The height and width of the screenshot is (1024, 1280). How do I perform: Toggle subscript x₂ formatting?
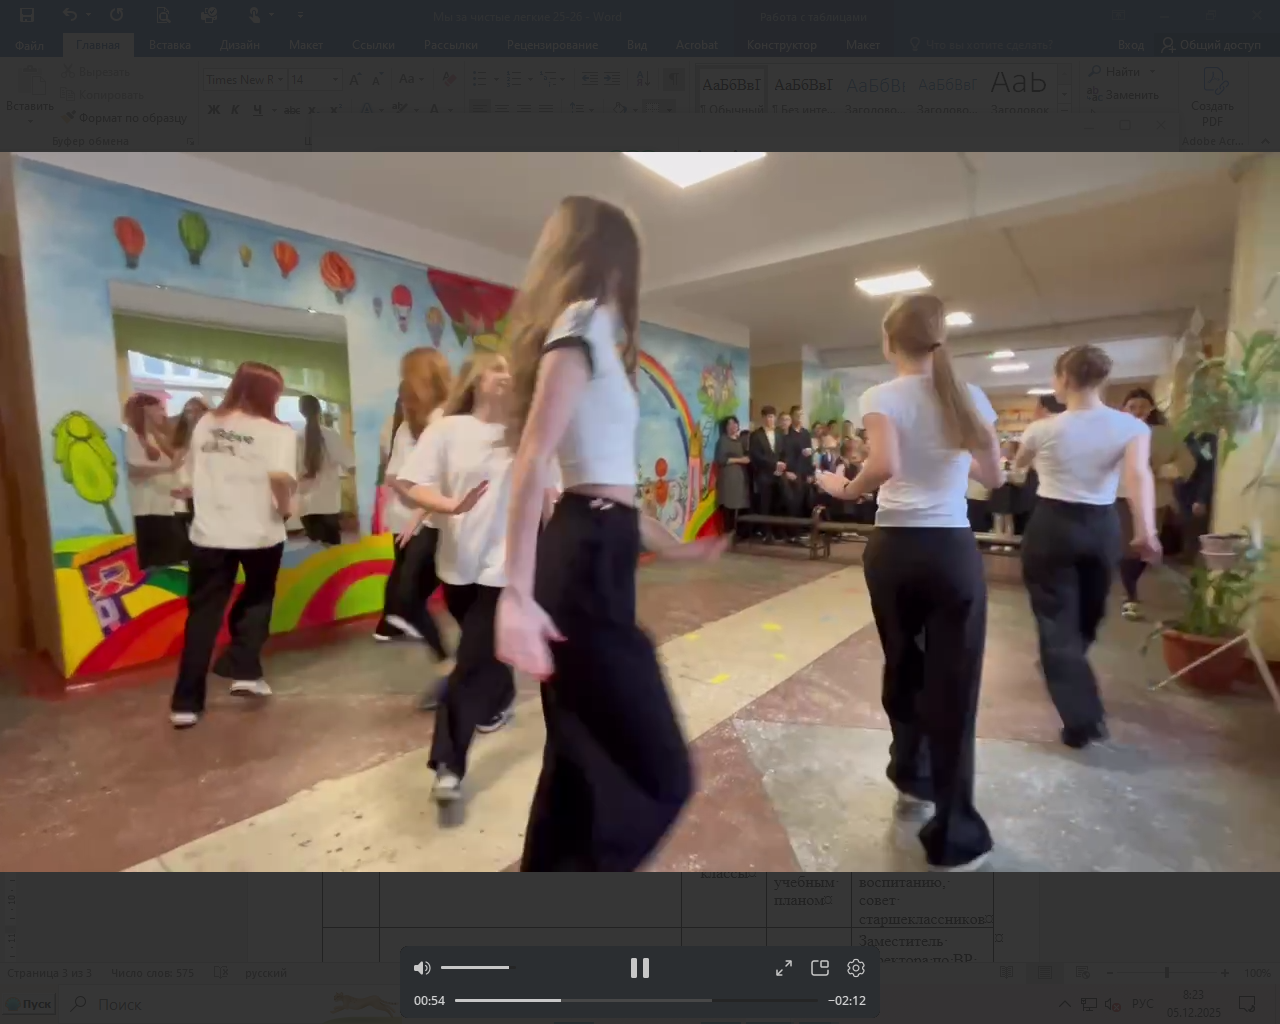click(x=313, y=110)
